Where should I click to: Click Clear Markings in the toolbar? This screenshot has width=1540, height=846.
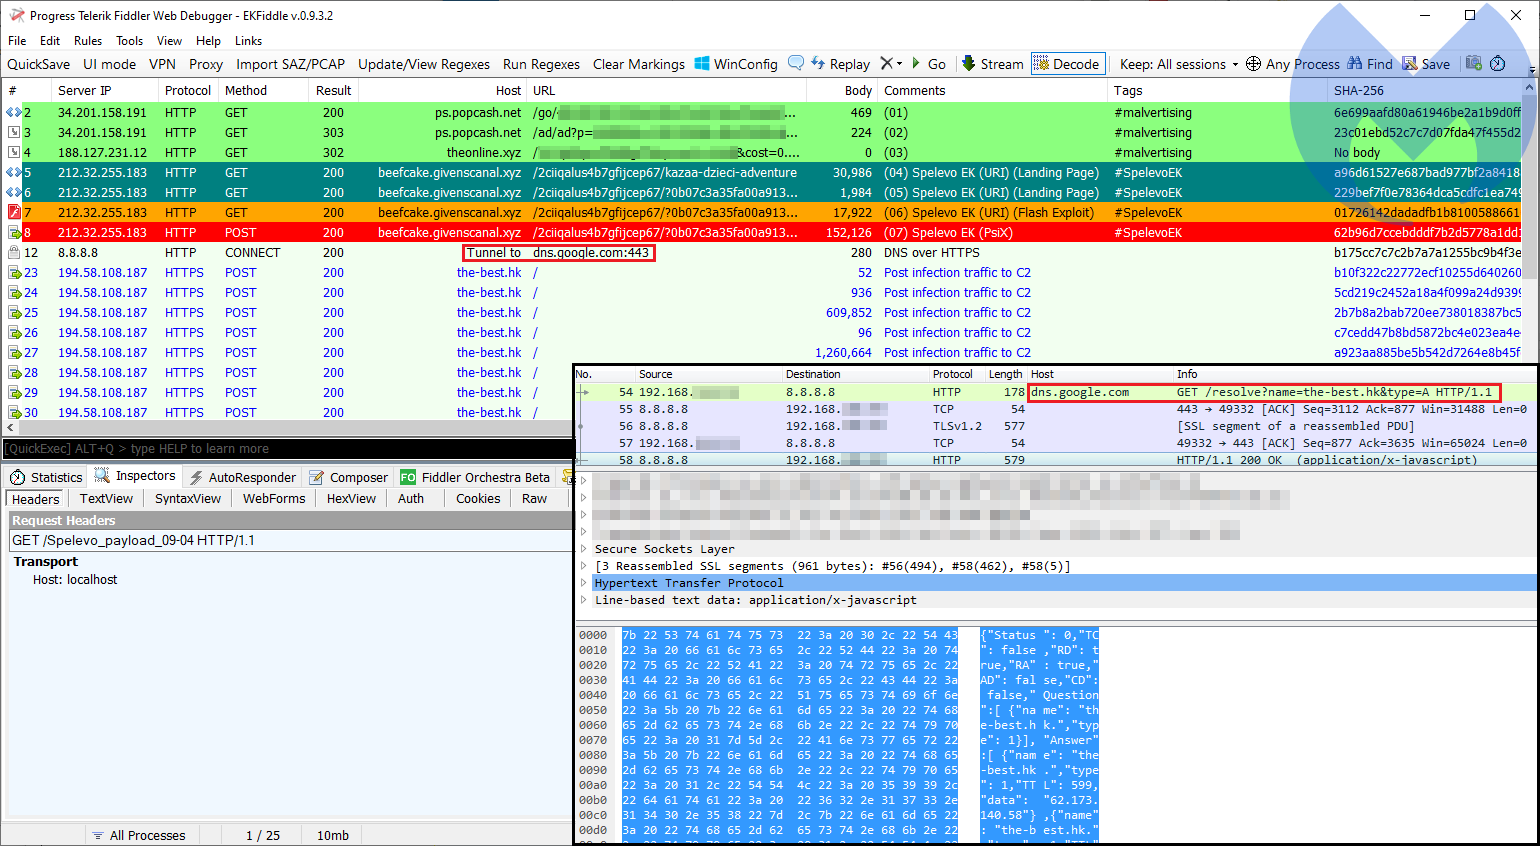click(639, 63)
